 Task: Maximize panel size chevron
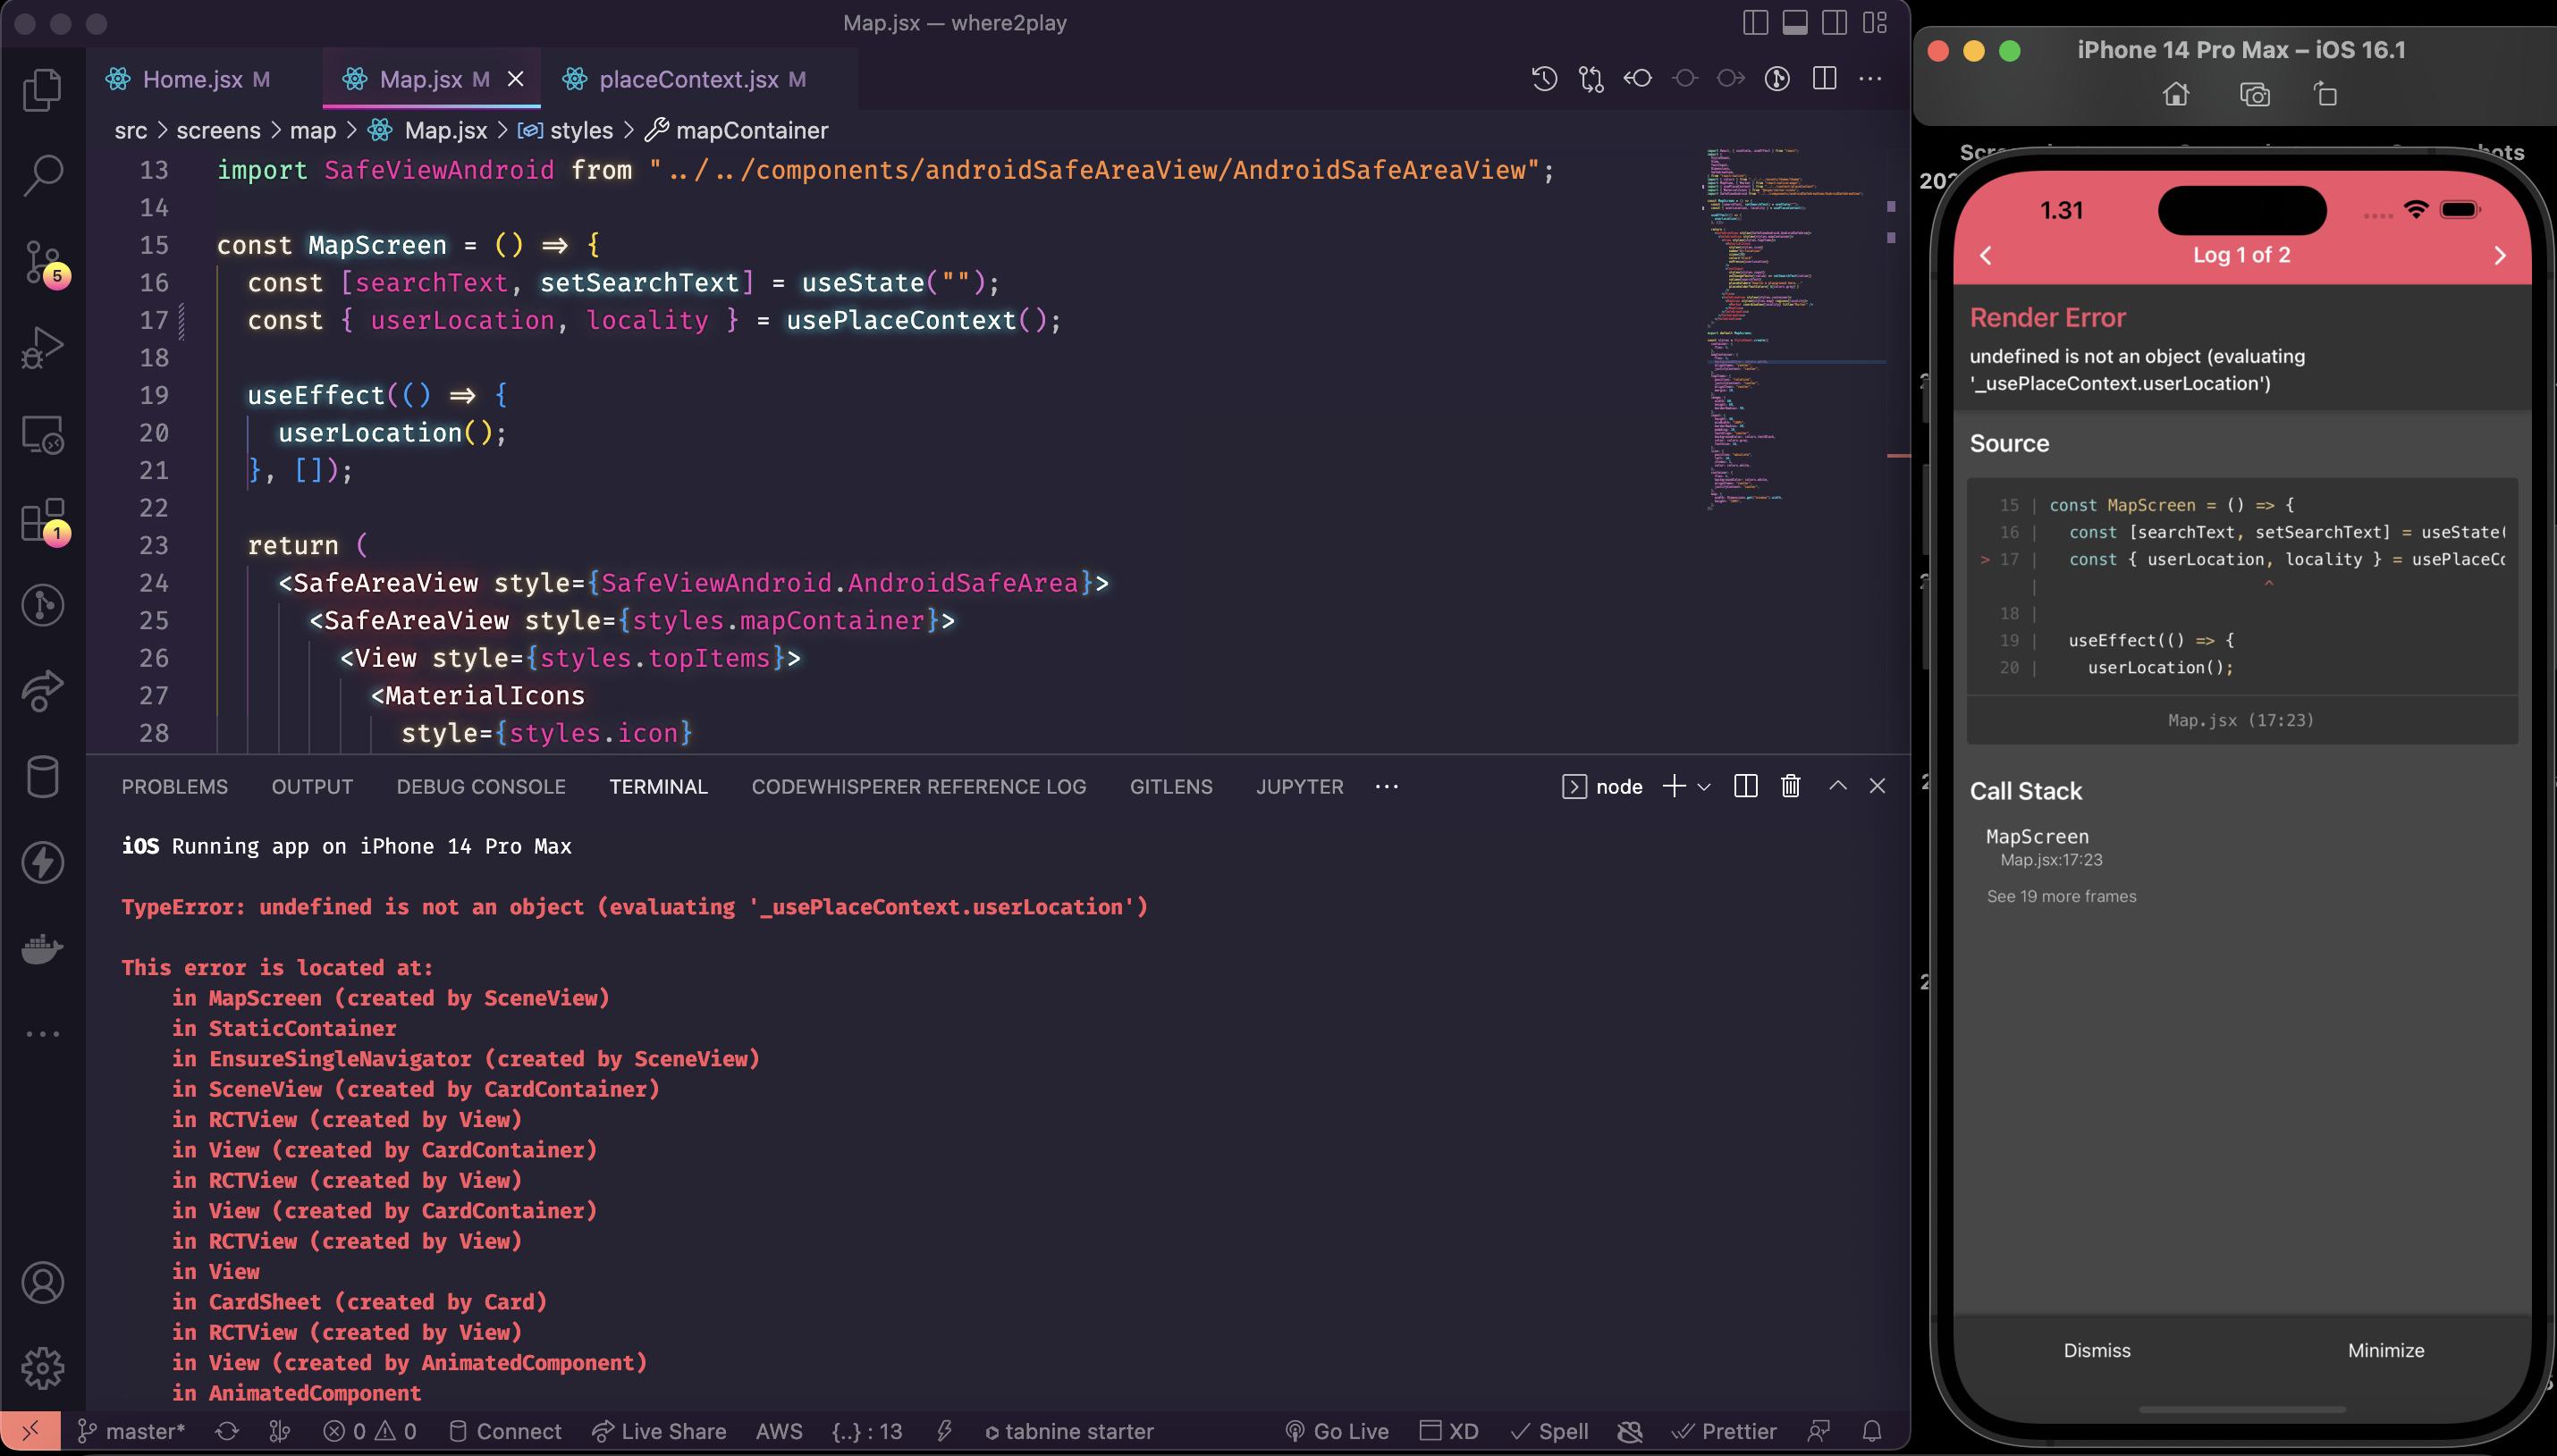1838,786
